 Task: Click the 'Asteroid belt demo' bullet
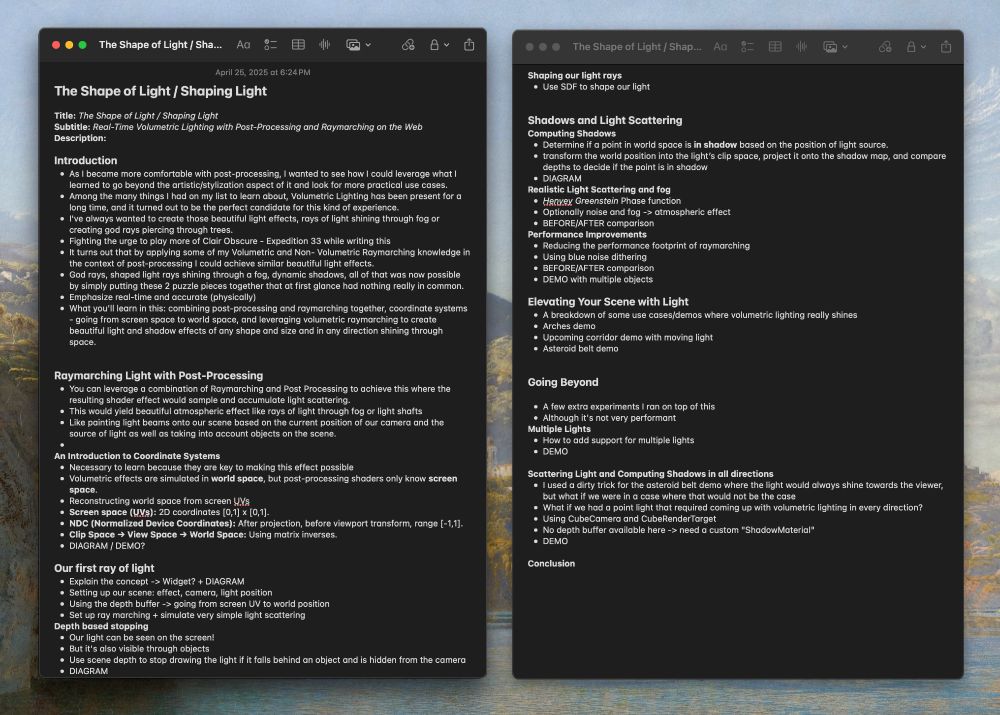coord(580,349)
